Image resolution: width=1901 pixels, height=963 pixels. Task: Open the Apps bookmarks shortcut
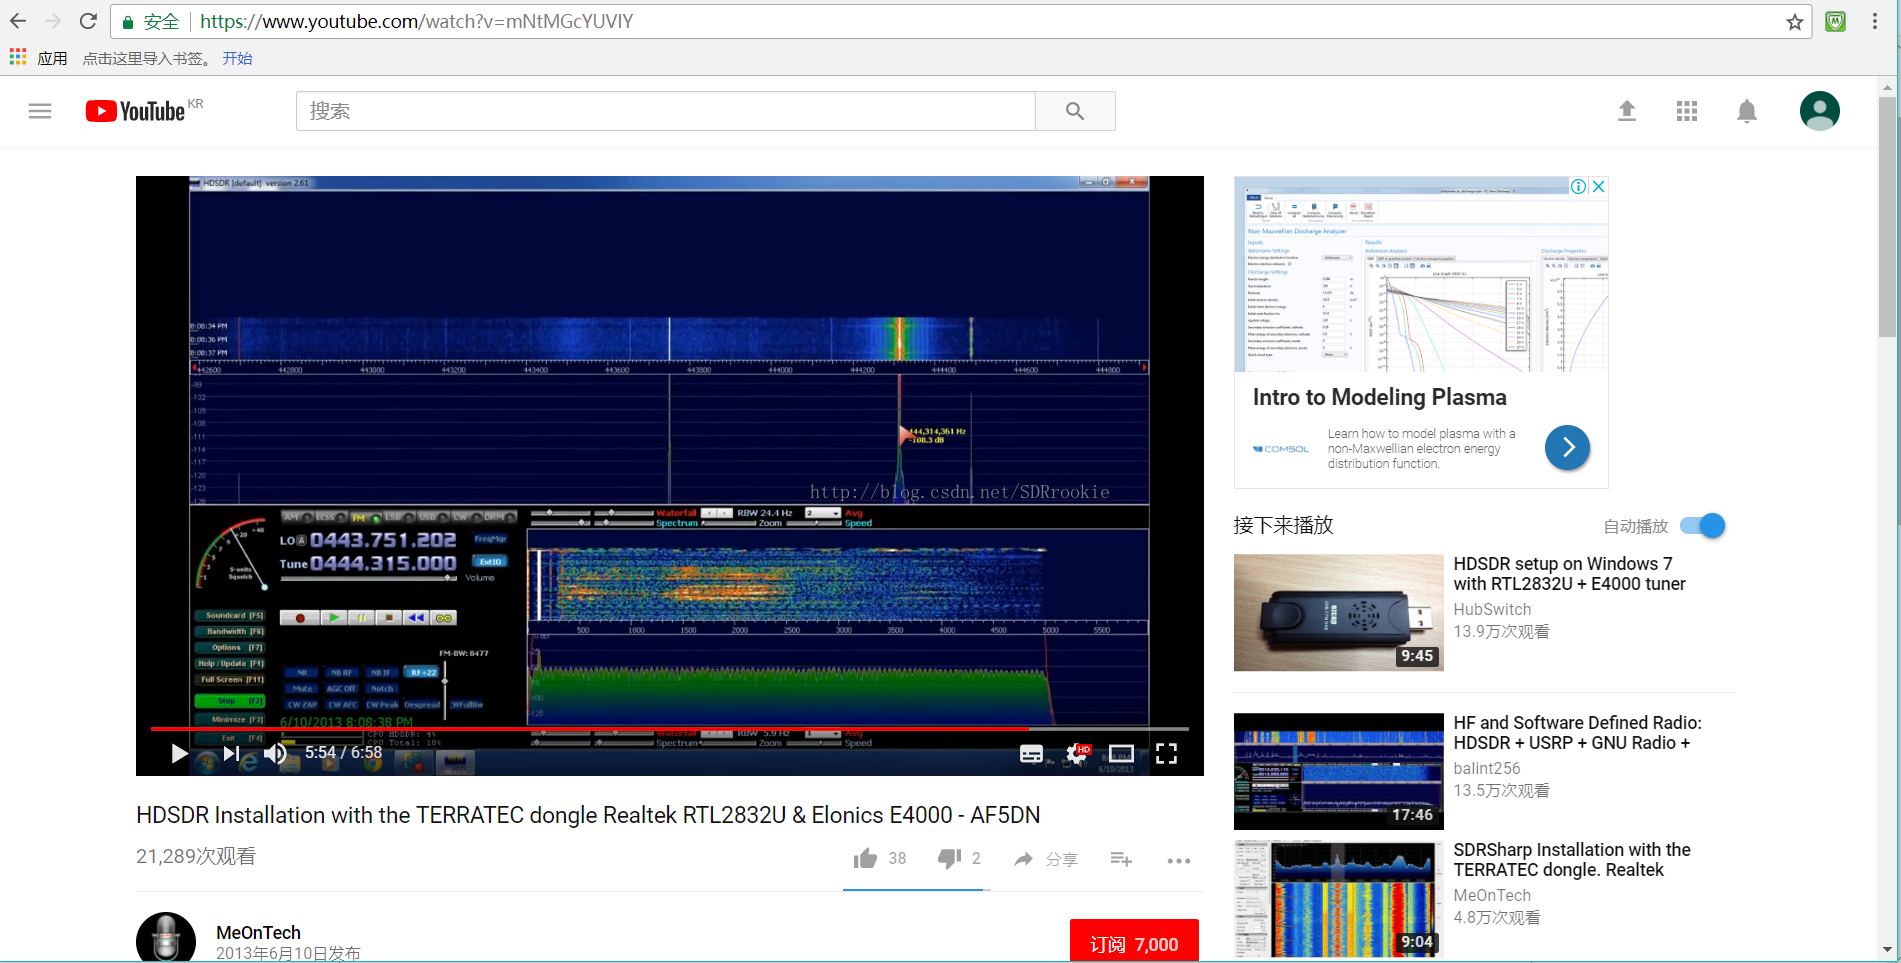pos(39,58)
